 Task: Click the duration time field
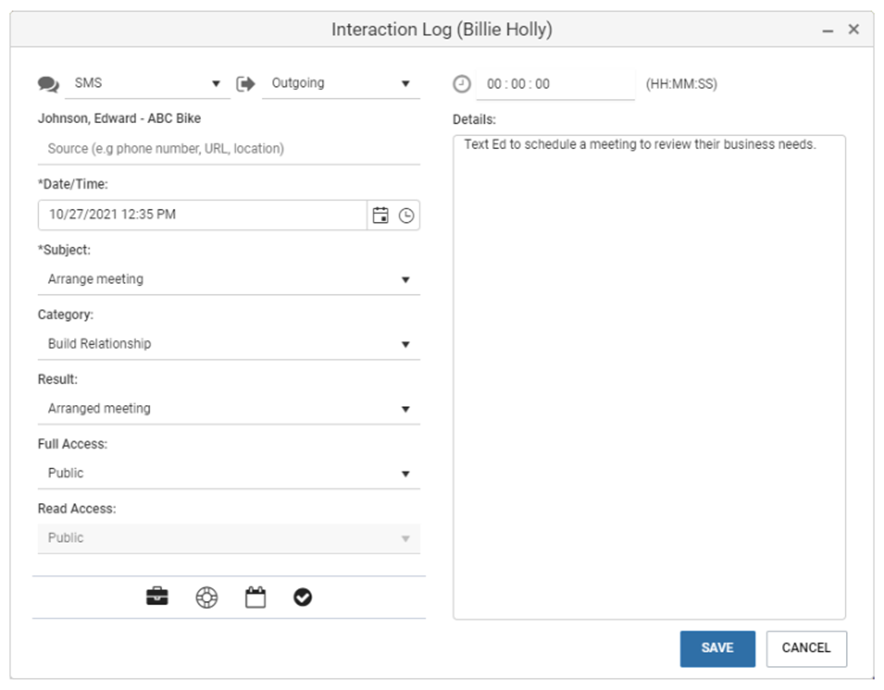555,85
